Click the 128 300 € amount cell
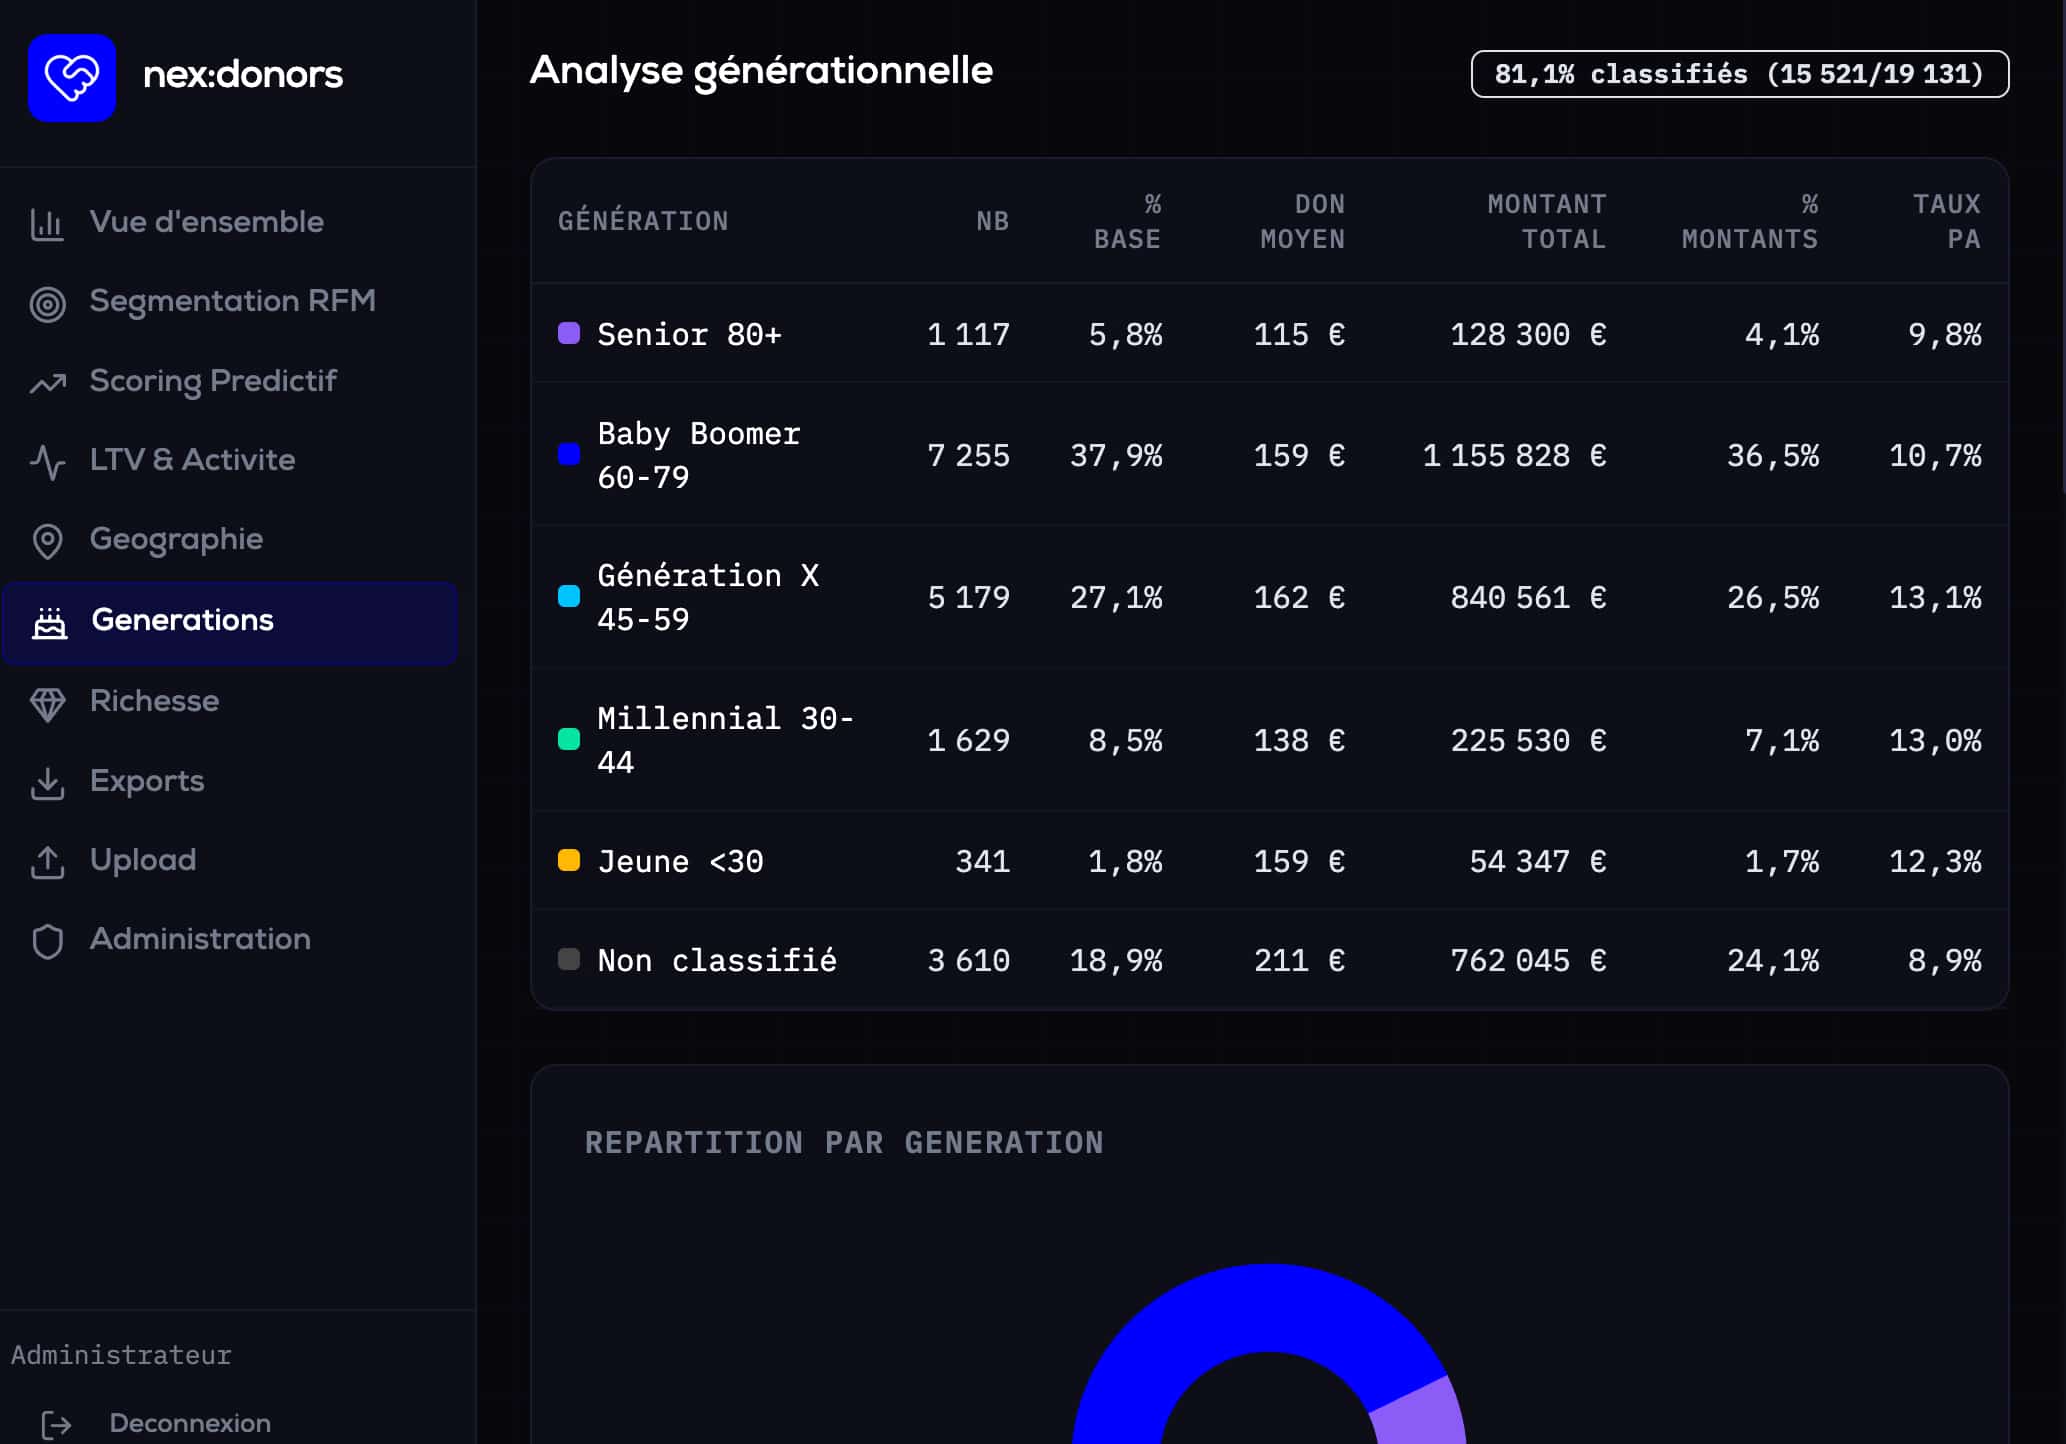 click(1528, 334)
